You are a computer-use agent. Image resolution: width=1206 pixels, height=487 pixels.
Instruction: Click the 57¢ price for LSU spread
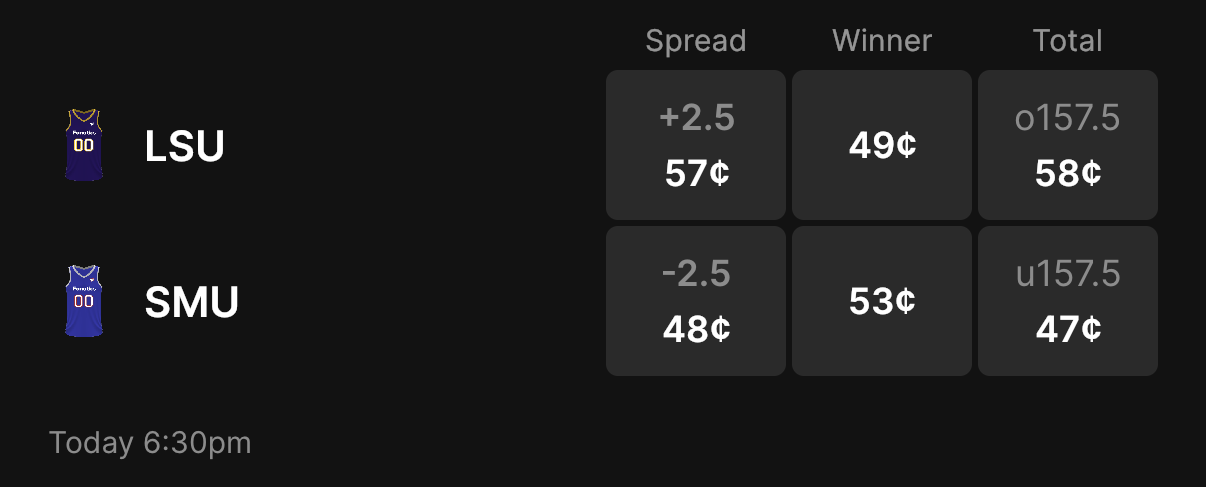pos(697,174)
